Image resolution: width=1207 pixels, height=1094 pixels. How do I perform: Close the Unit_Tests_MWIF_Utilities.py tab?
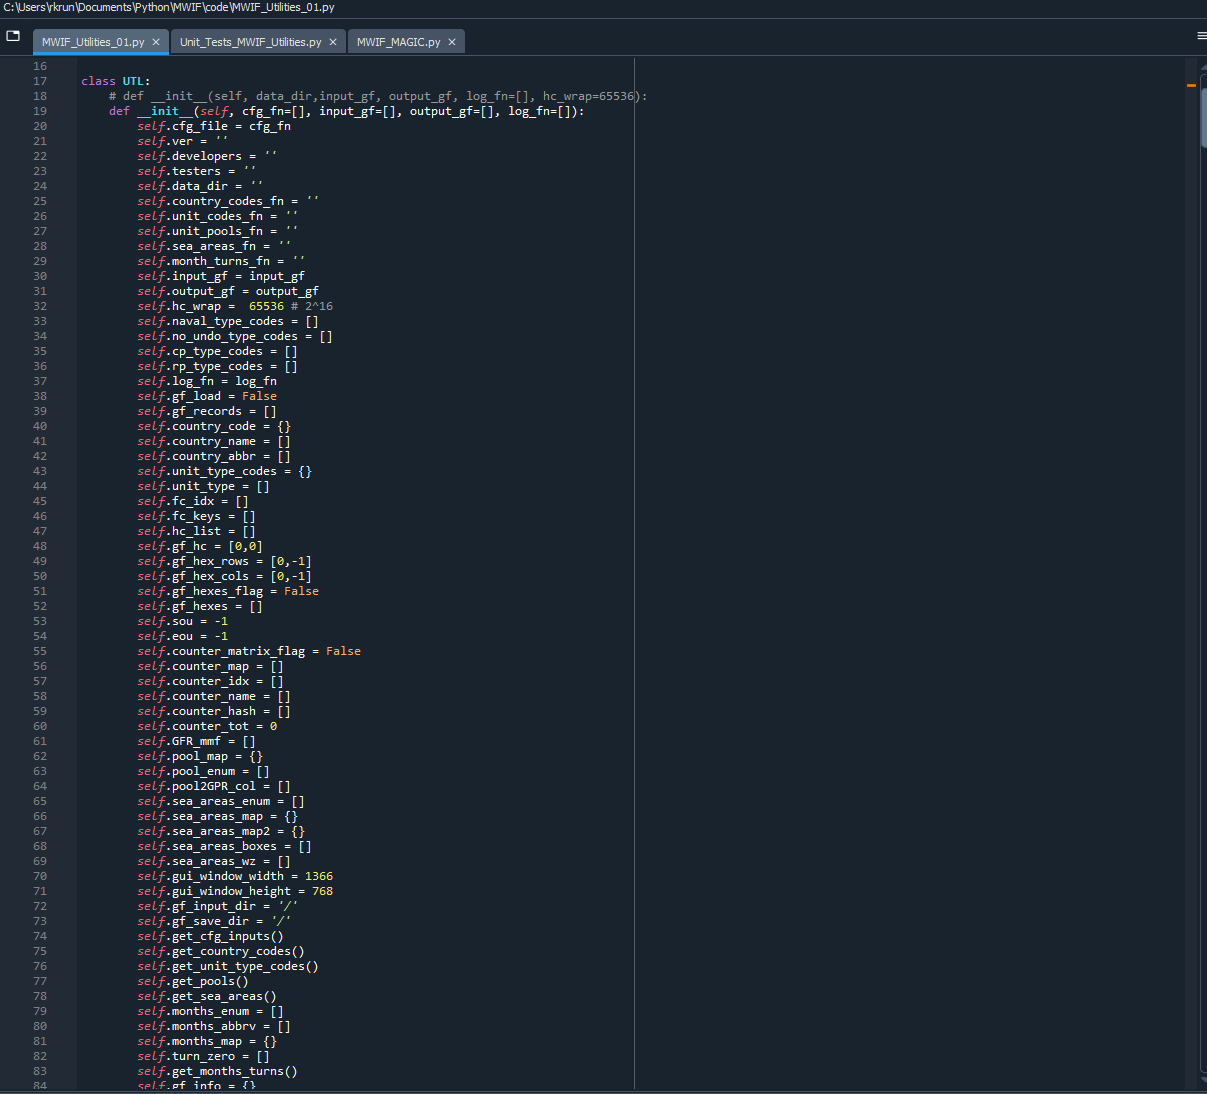[333, 42]
